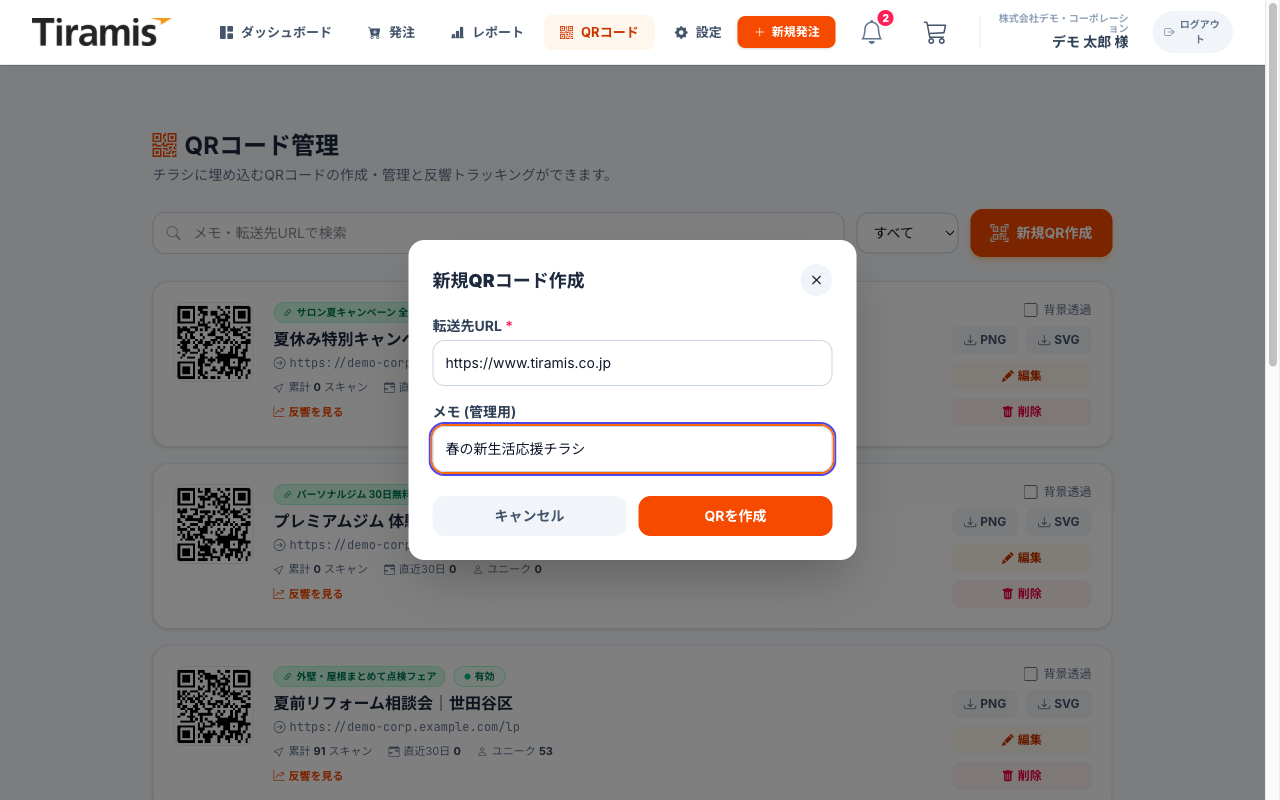Open 反響を見る for 夏休み特別キャンペーン
This screenshot has height=800, width=1280.
click(308, 412)
